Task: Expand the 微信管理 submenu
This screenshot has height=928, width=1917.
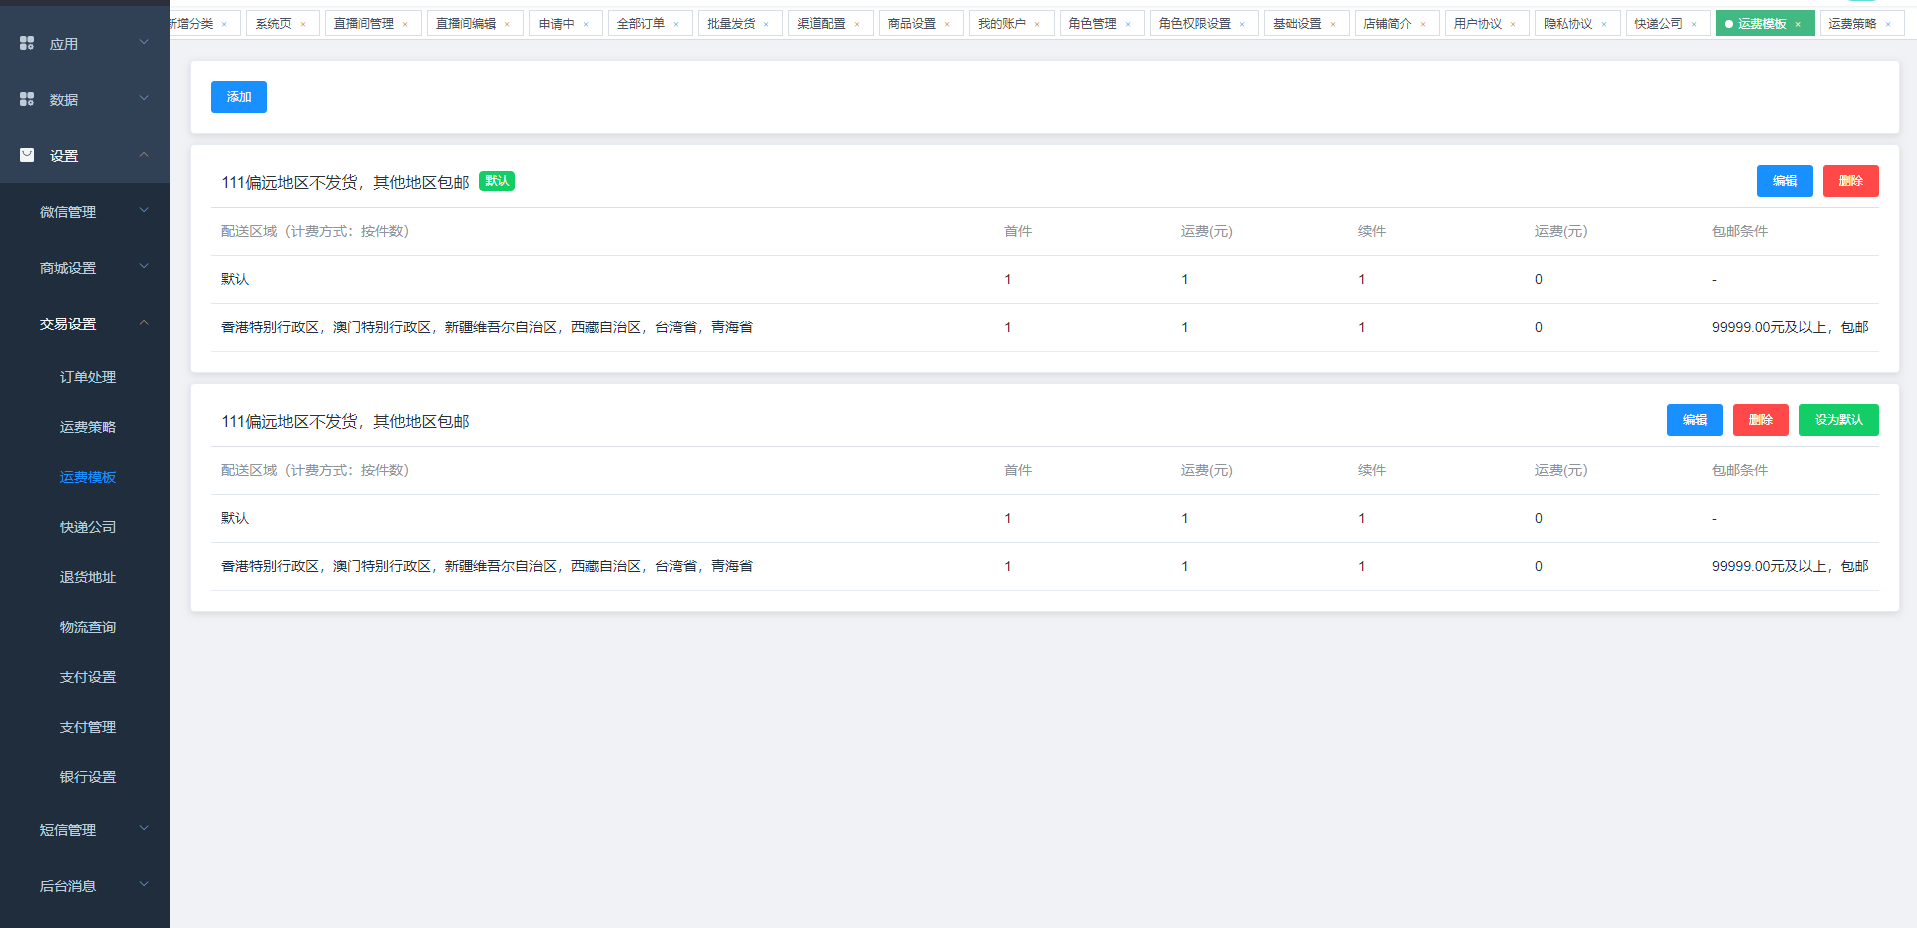Action: coord(143,211)
